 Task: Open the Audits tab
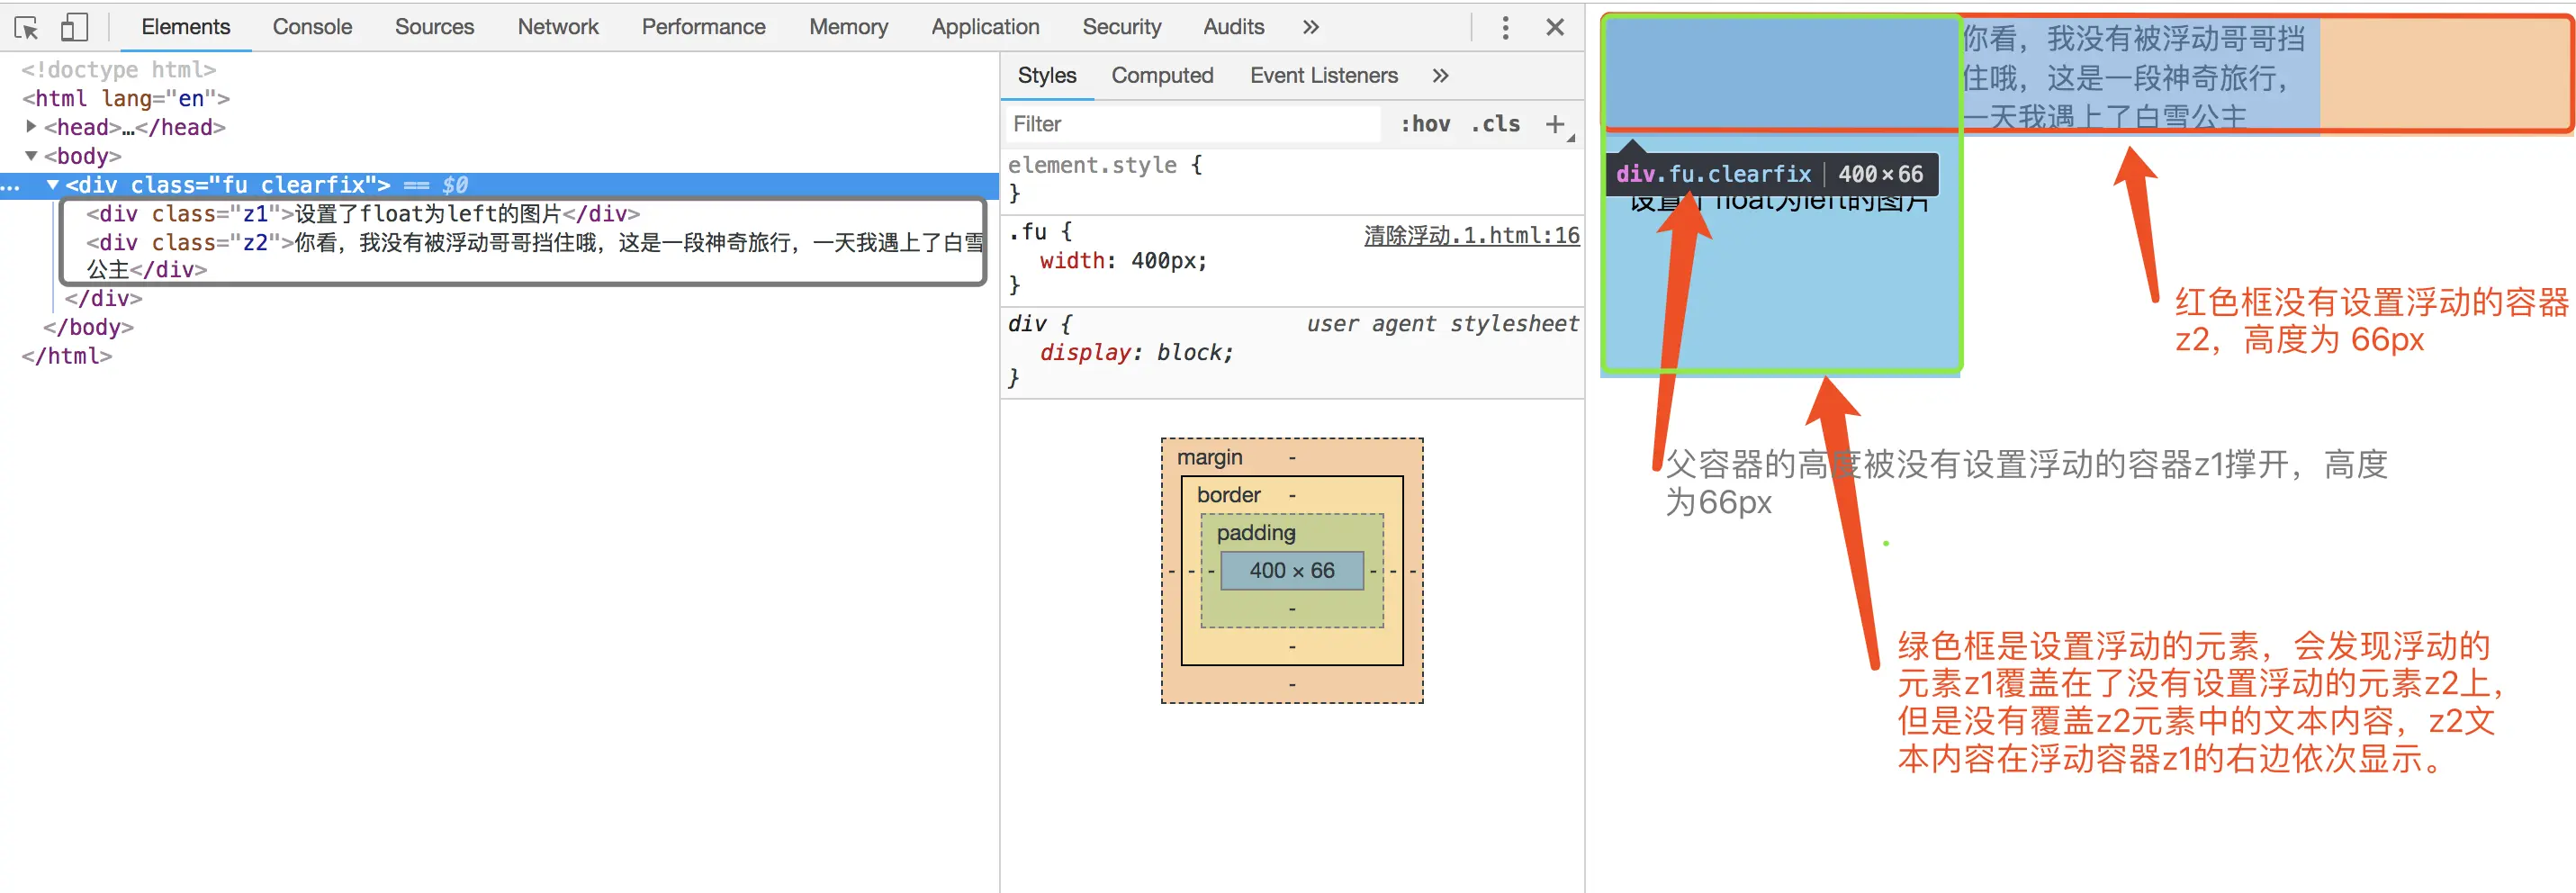pos(1233,27)
